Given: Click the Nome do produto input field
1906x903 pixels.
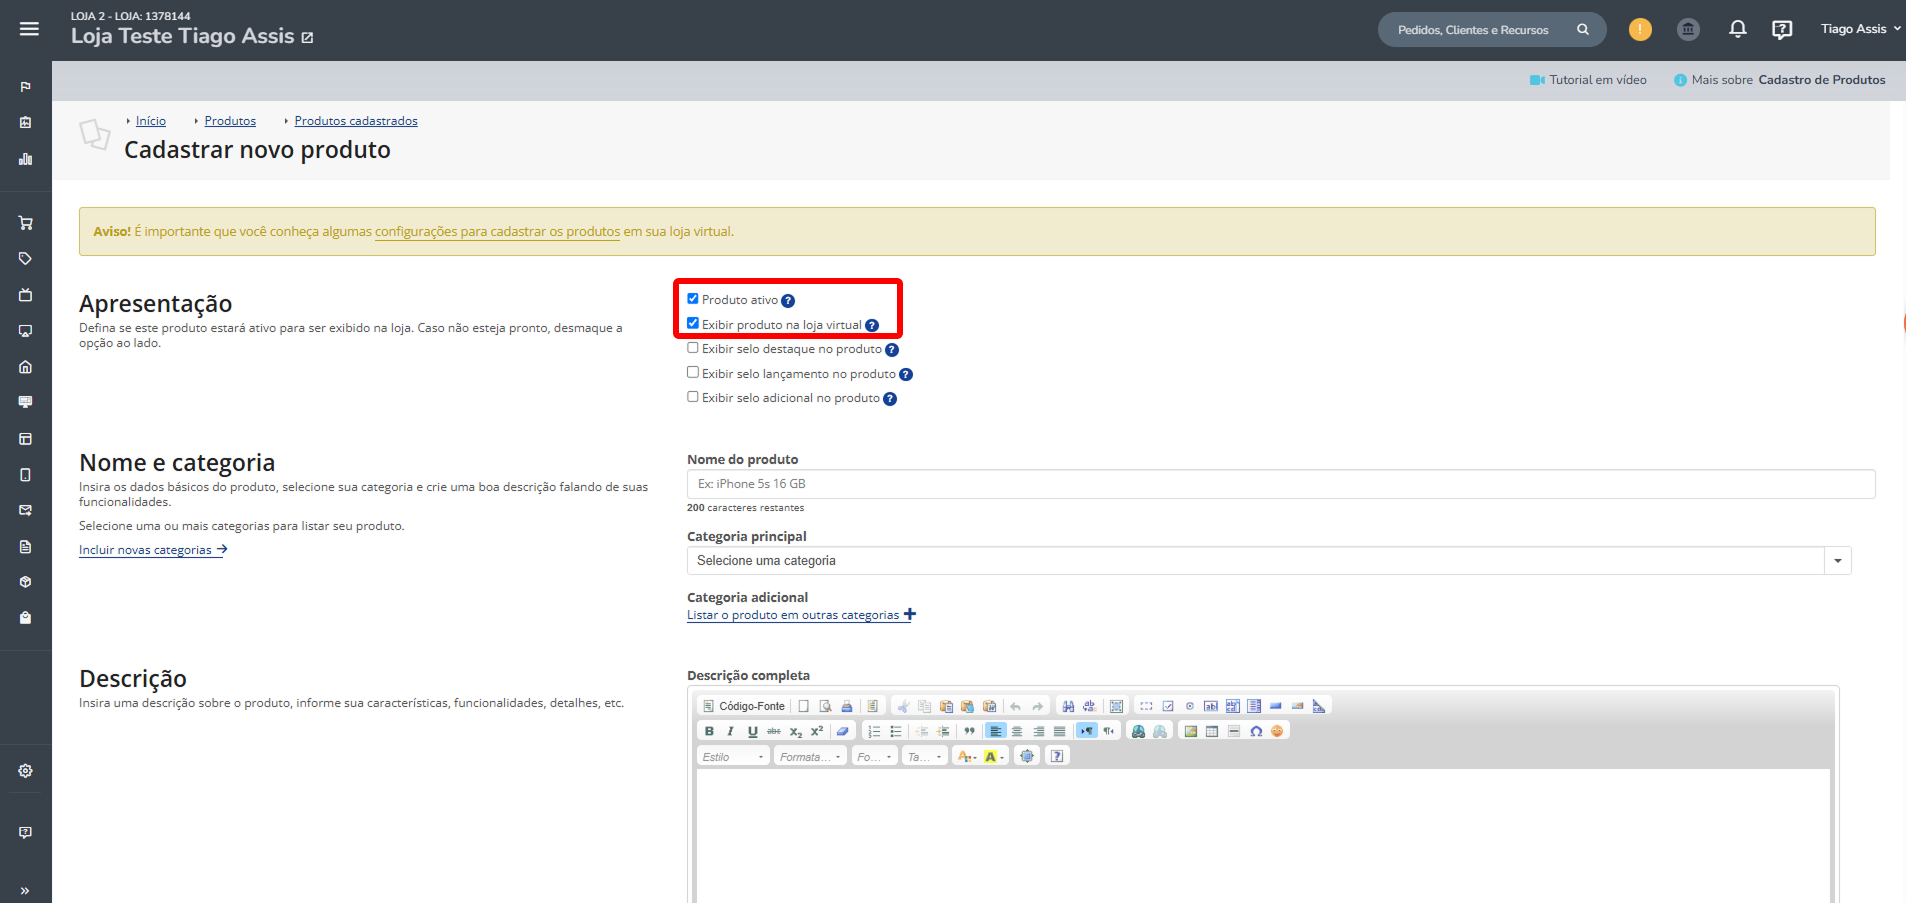Looking at the screenshot, I should 1281,484.
